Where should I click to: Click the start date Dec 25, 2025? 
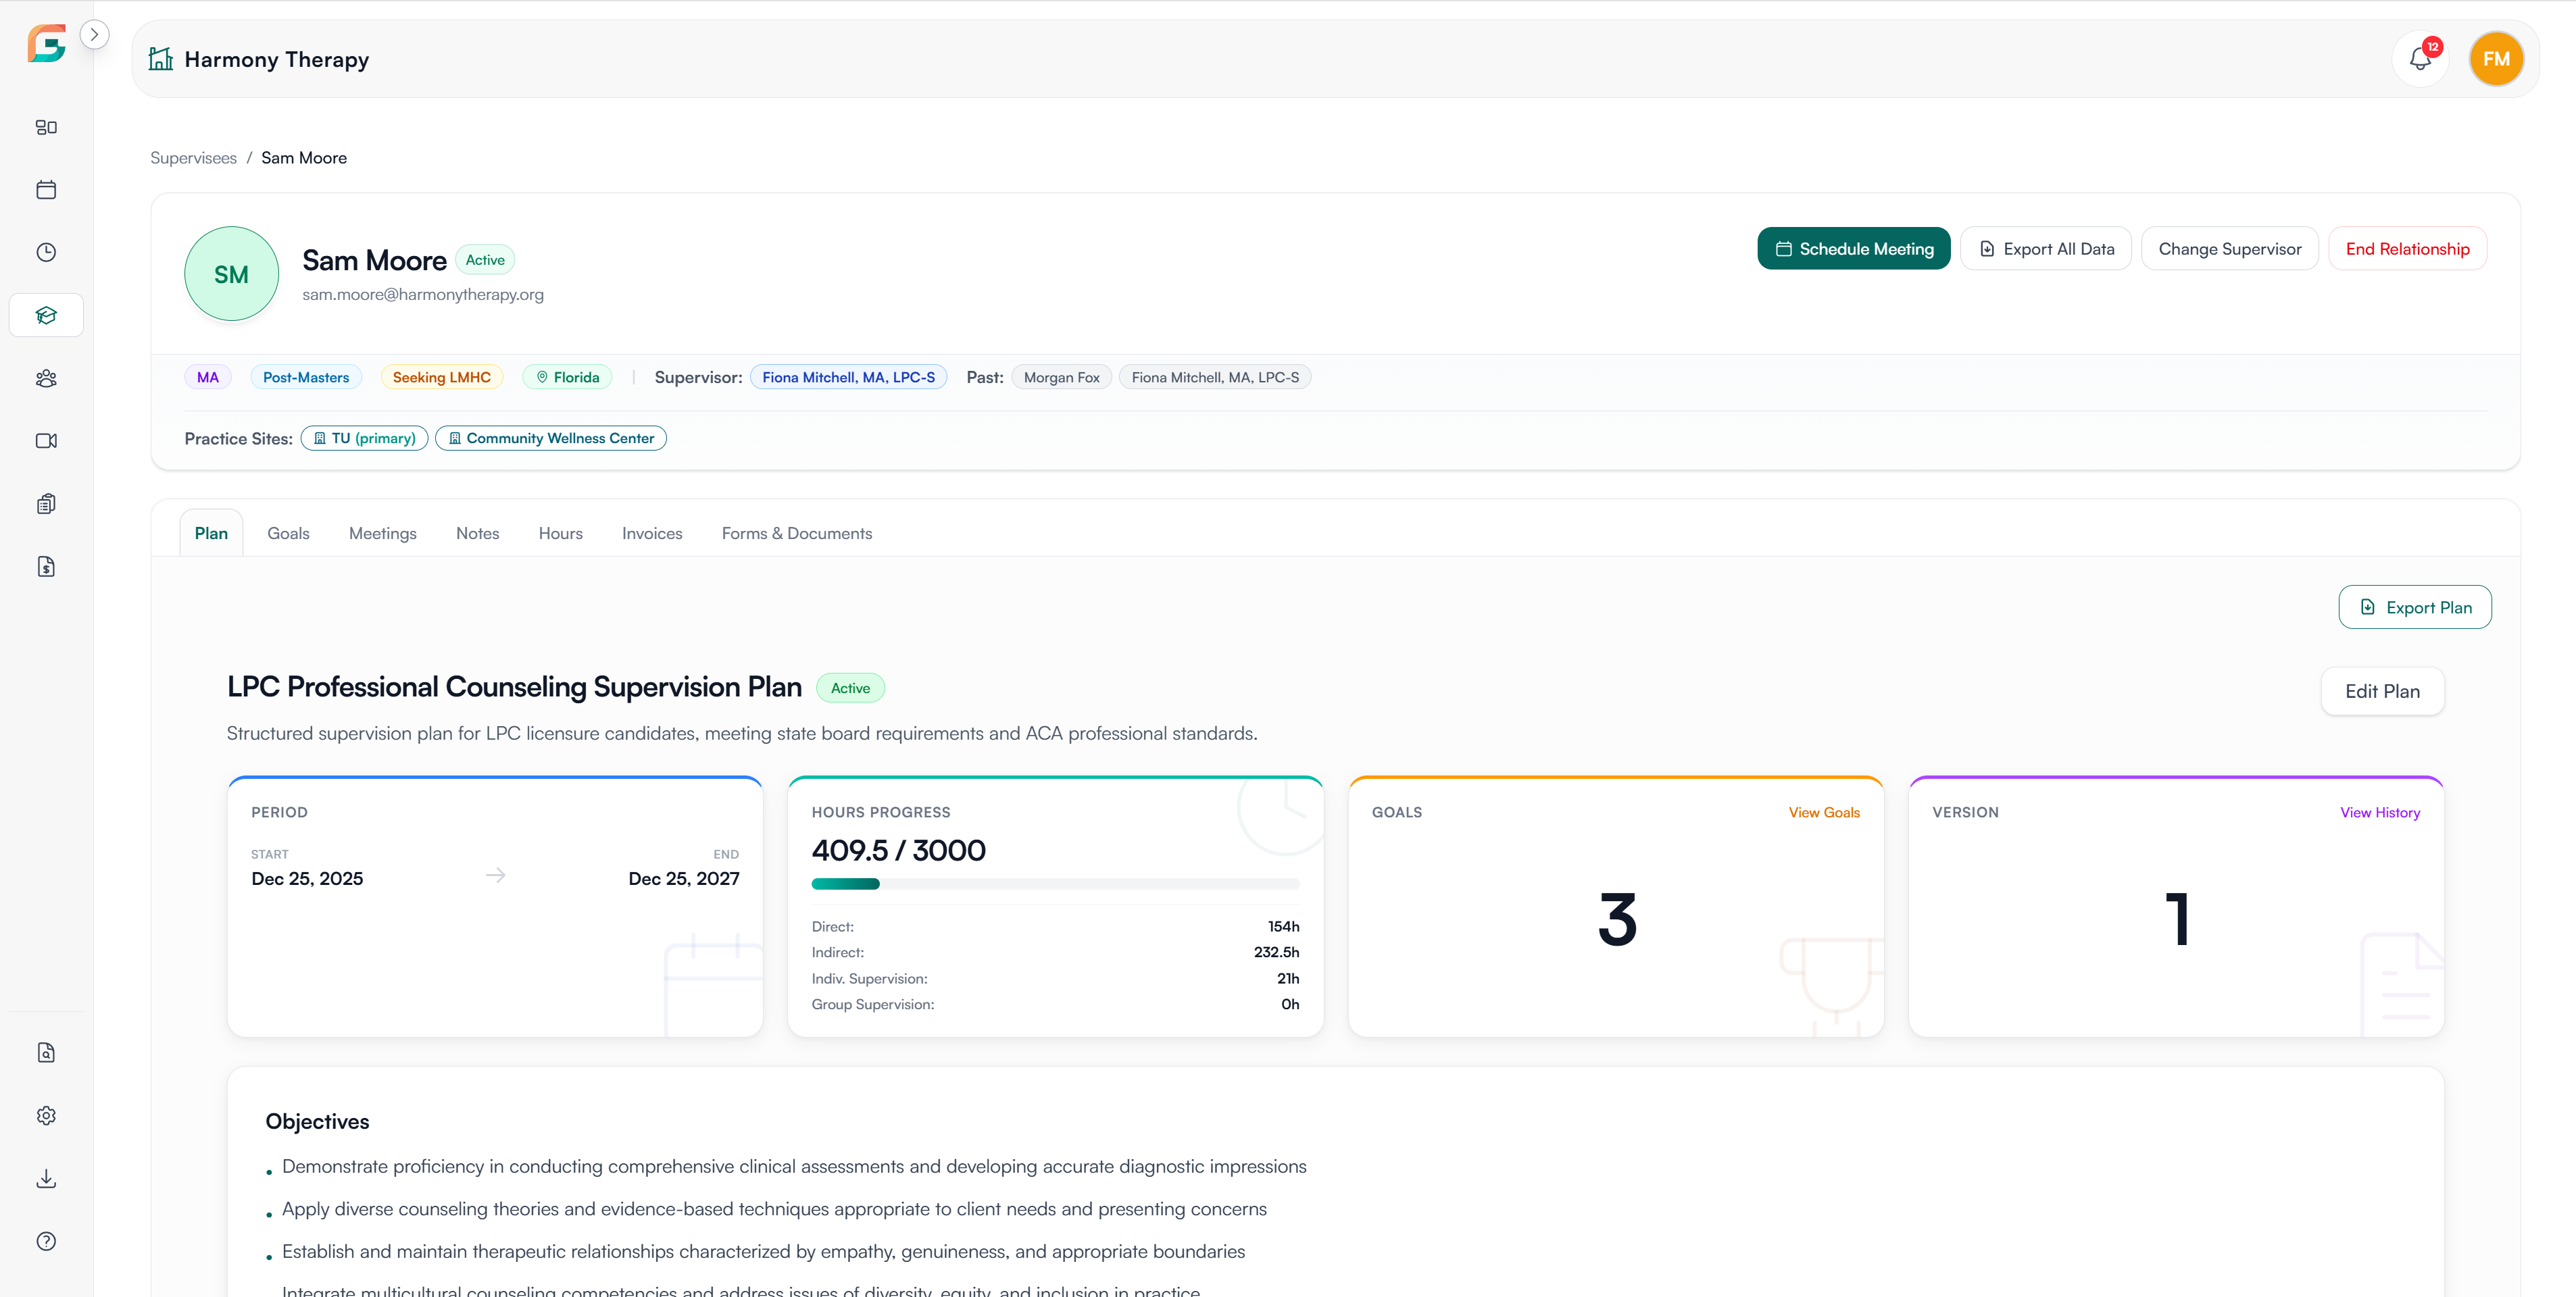(x=307, y=878)
